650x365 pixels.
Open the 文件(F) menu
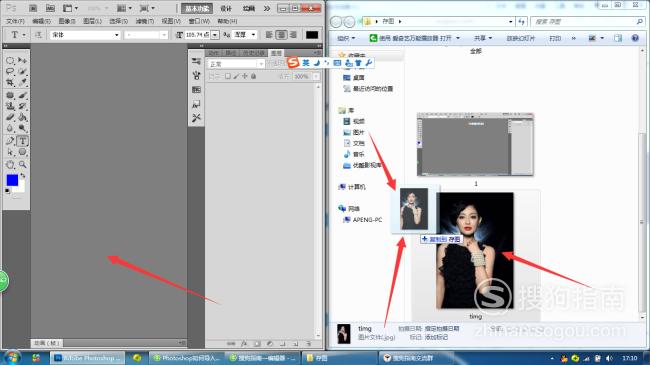click(x=15, y=21)
